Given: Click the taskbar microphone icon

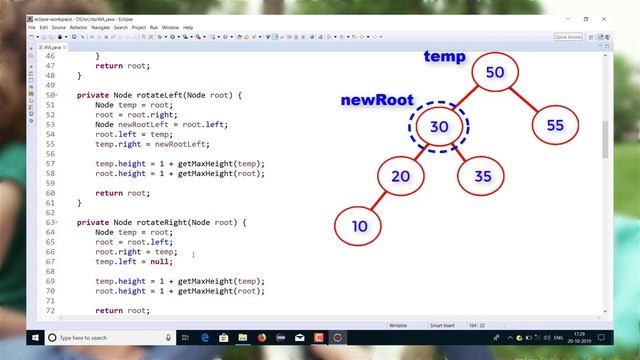Looking at the screenshot, I should [168, 338].
